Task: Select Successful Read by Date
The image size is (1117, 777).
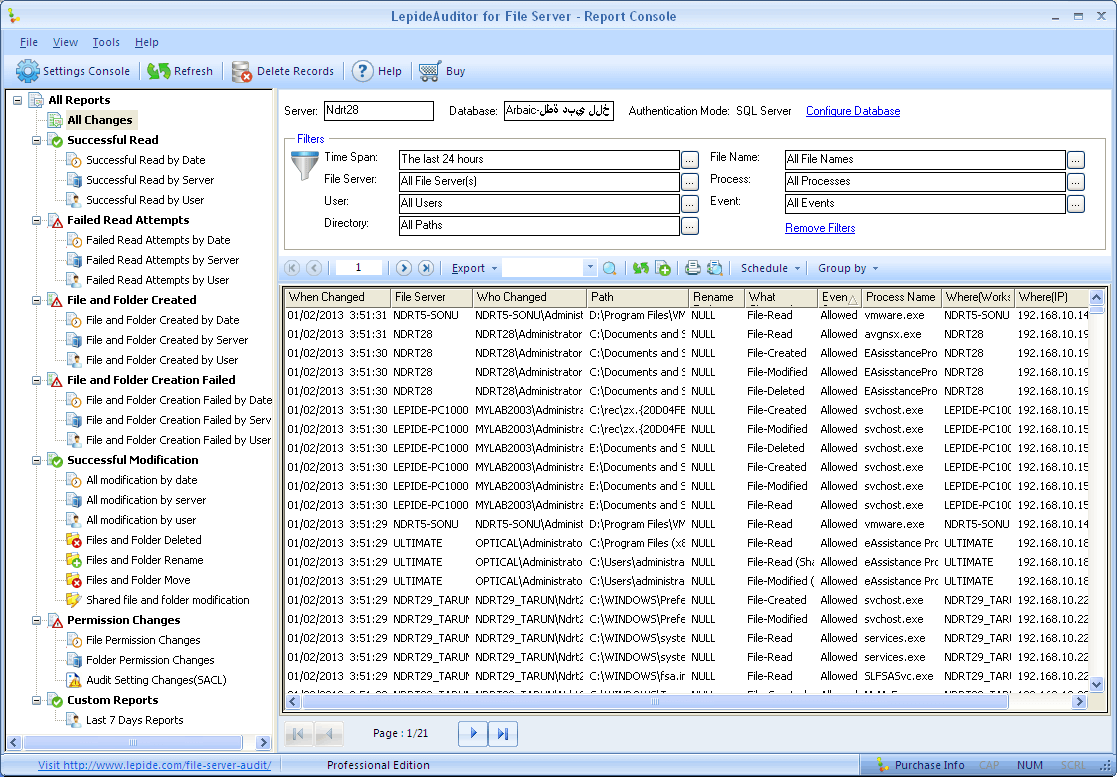Action: coord(145,160)
